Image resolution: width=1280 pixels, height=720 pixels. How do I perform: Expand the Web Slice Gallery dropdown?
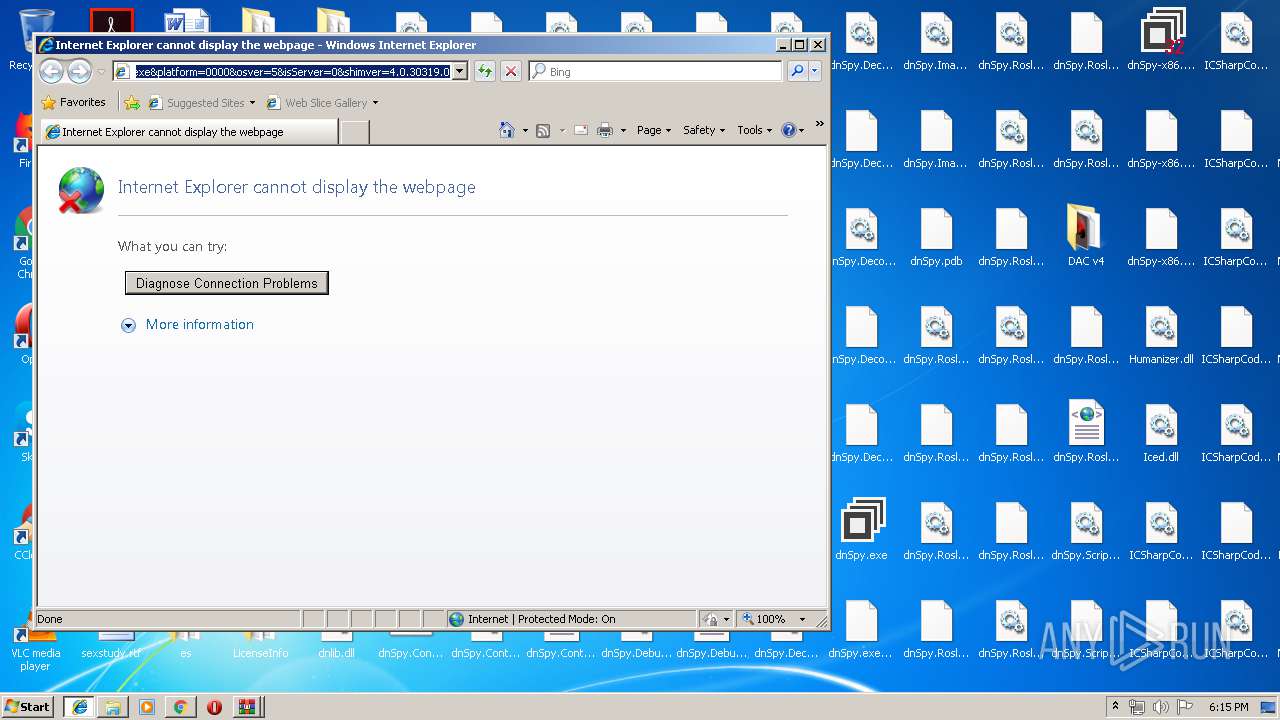click(375, 102)
